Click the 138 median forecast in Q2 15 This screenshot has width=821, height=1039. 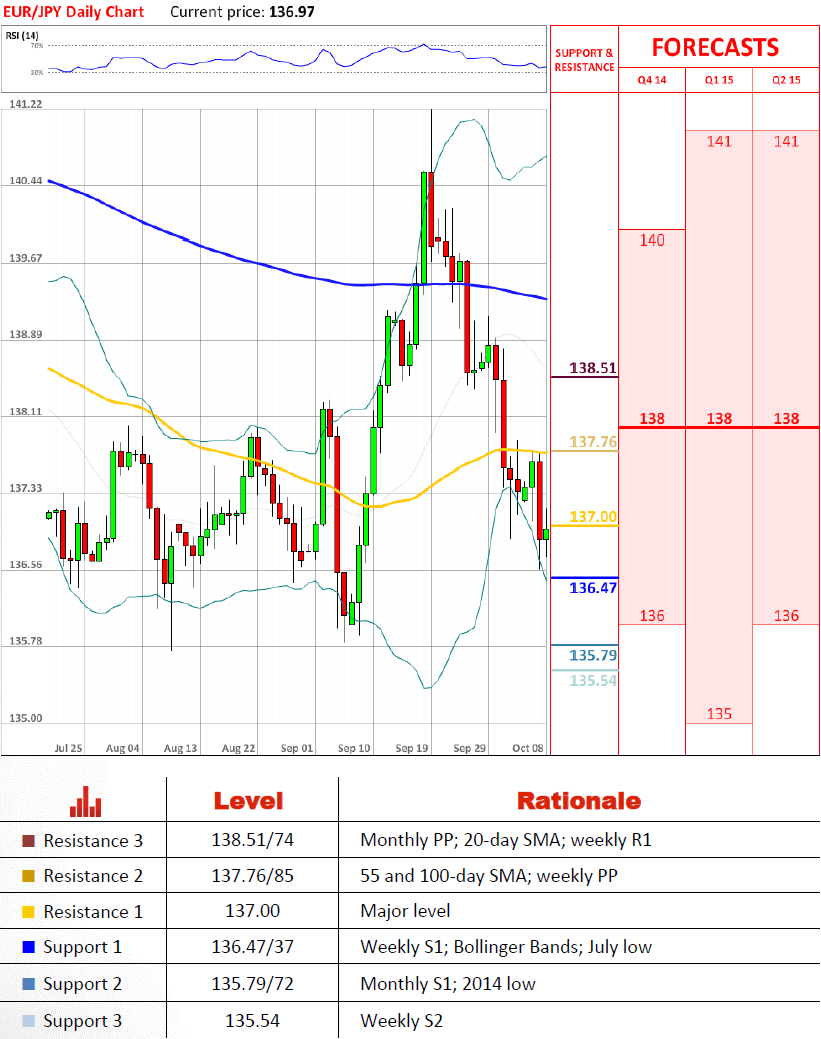click(x=787, y=419)
